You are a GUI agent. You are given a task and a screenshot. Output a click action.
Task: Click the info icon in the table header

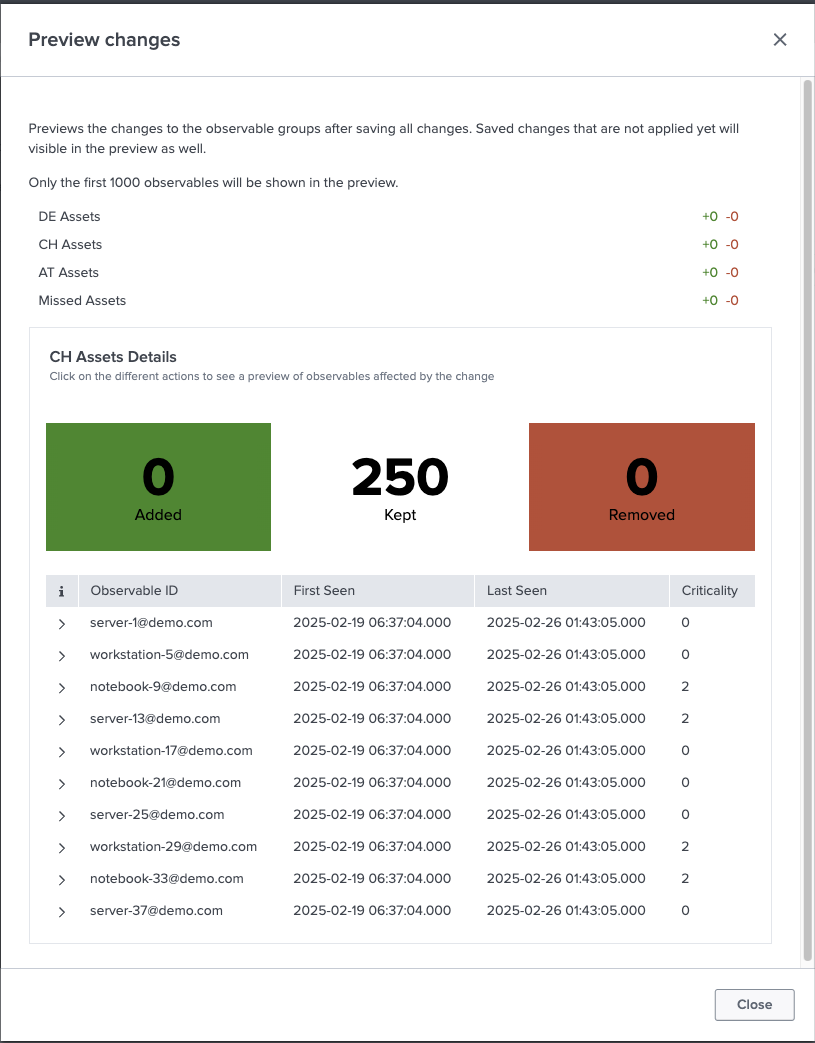pos(61,590)
